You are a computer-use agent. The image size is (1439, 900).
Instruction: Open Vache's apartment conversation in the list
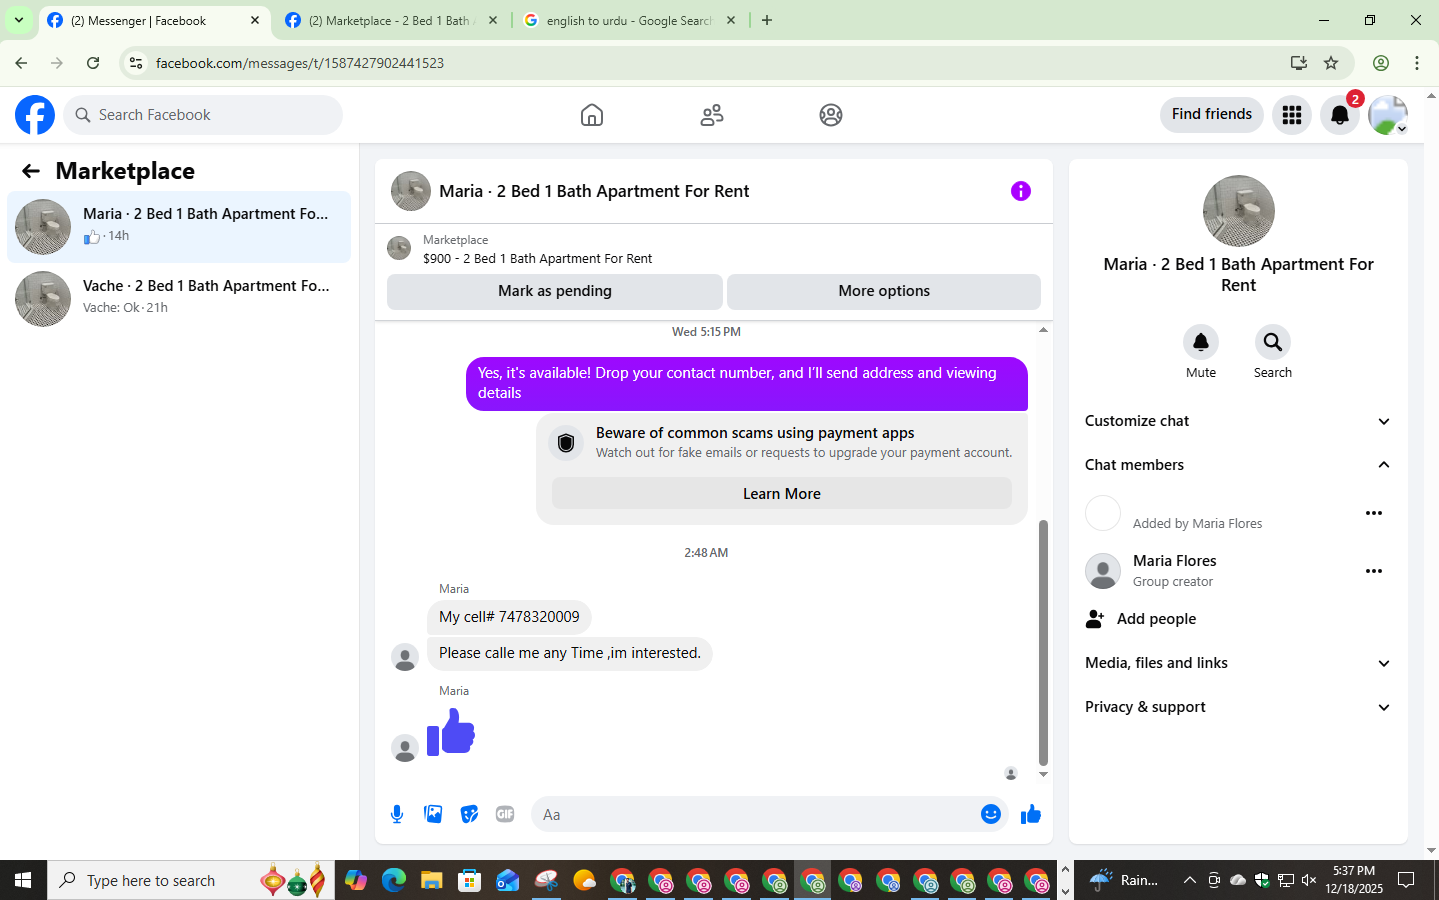pyautogui.click(x=179, y=299)
